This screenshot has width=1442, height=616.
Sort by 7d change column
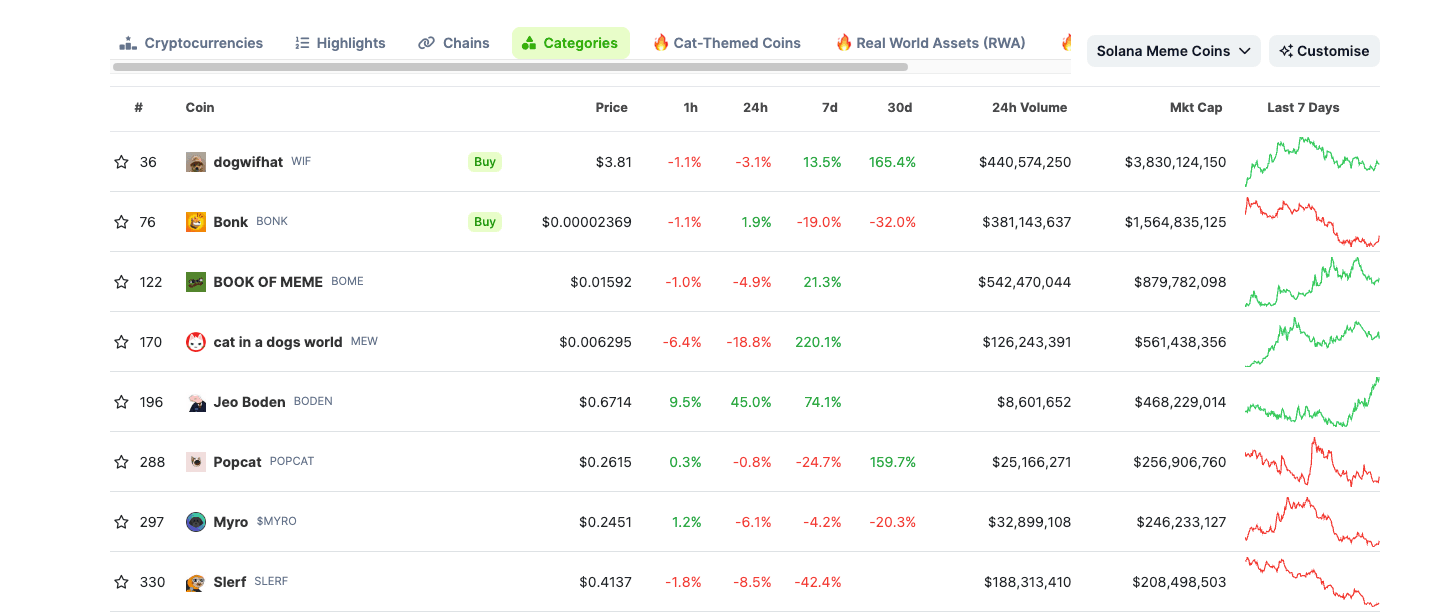[830, 108]
